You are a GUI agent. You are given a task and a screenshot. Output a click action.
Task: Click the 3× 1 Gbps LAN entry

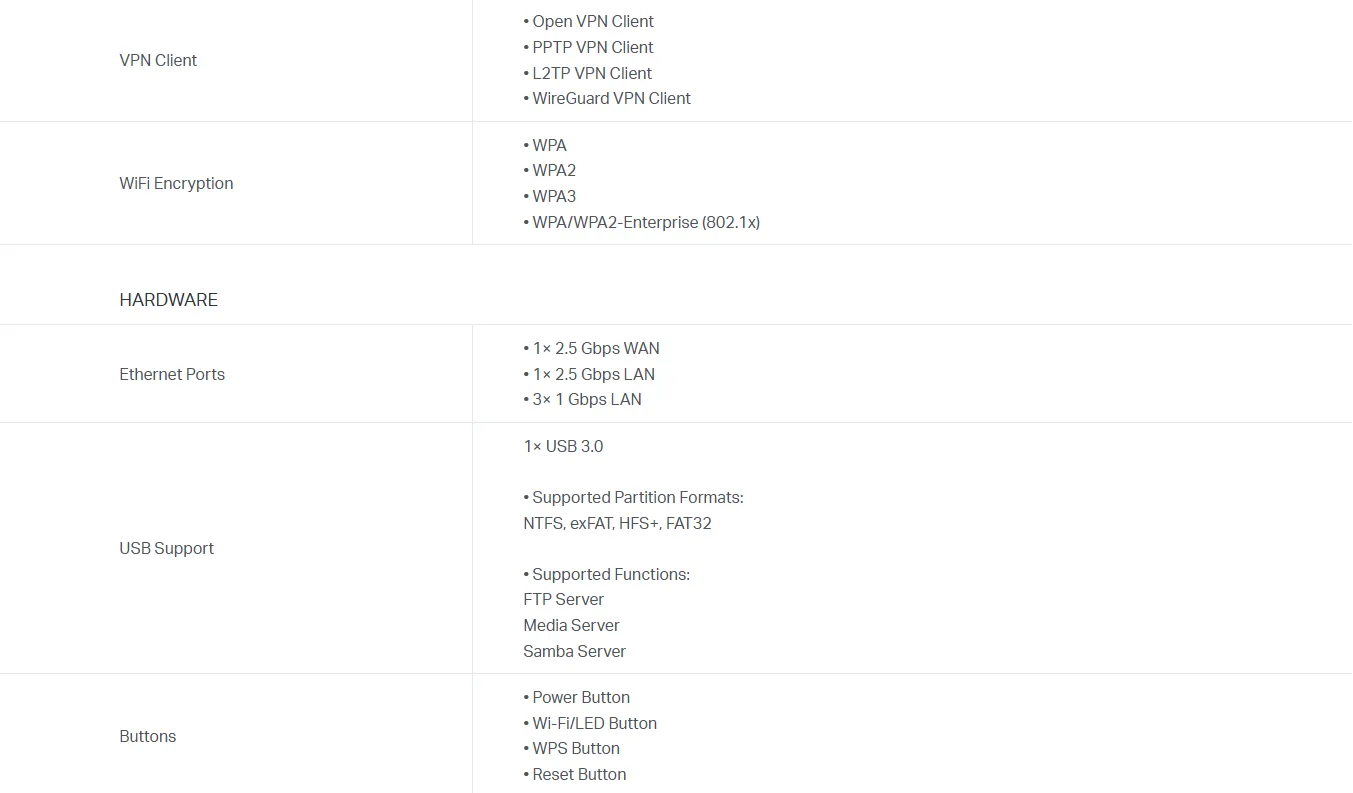582,399
